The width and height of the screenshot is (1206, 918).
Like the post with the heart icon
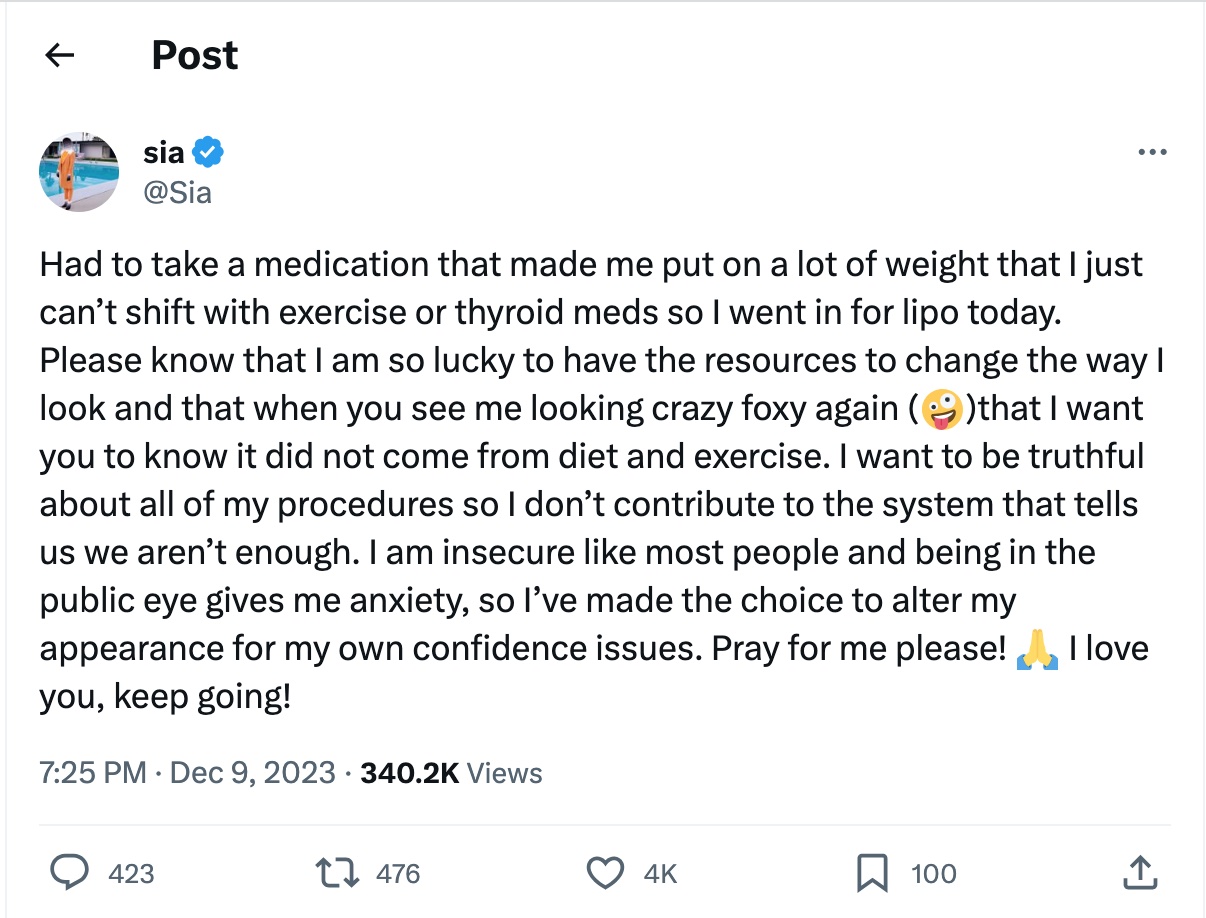[605, 873]
